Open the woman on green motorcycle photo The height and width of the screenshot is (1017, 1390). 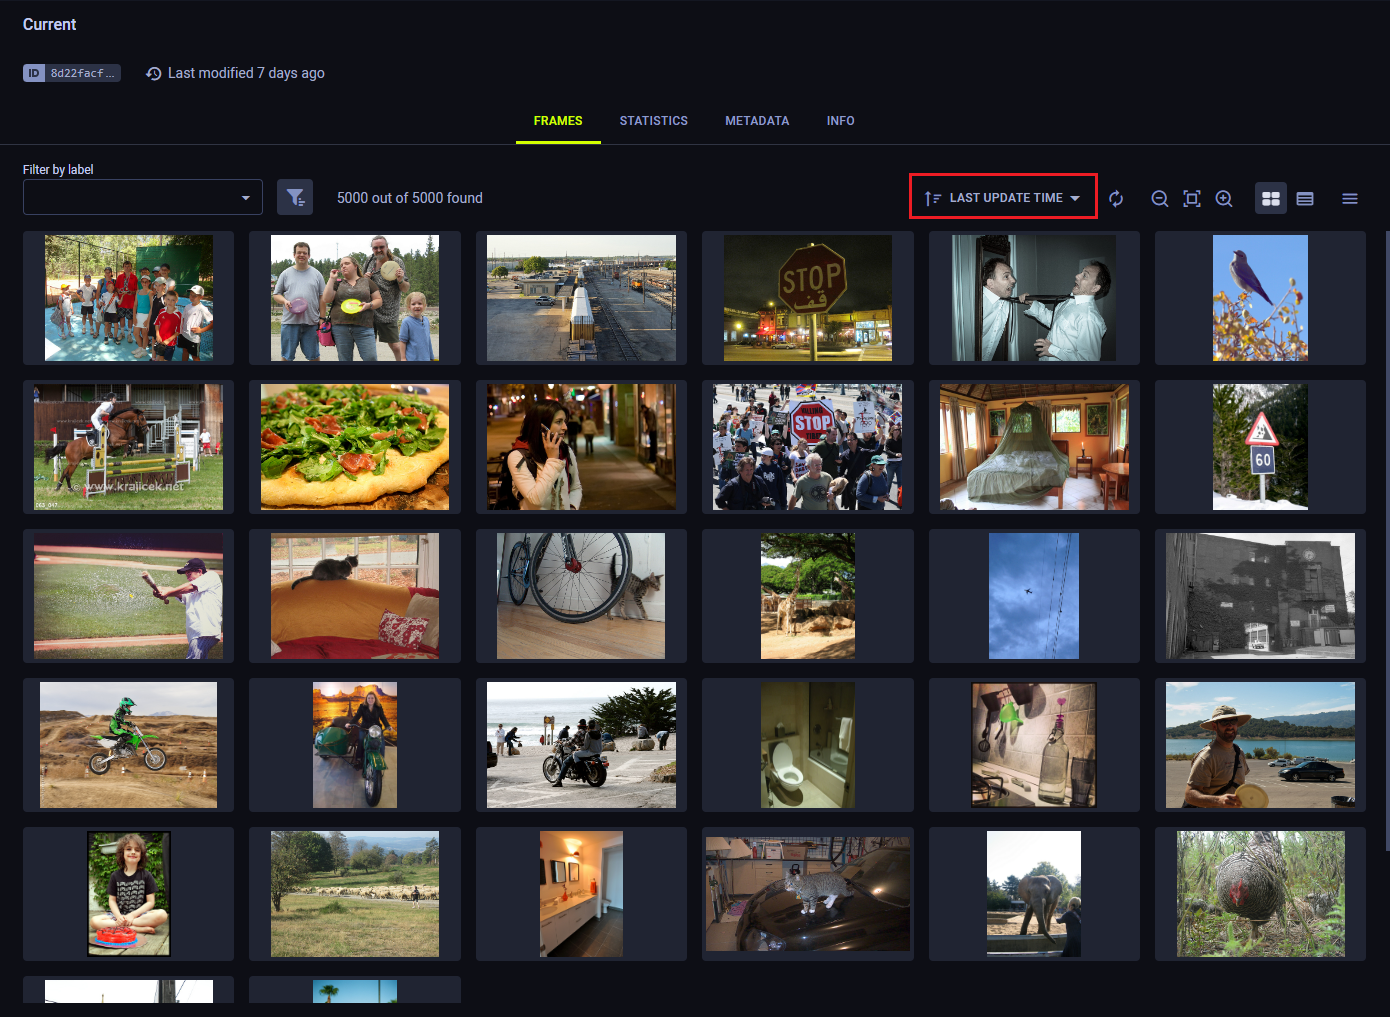(355, 745)
